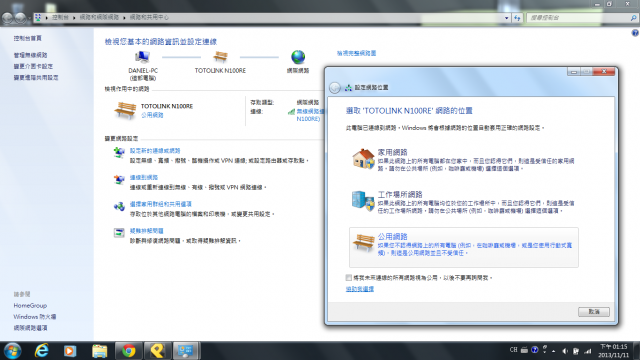
Task: Click the blue help question mark icon
Action: (635, 33)
